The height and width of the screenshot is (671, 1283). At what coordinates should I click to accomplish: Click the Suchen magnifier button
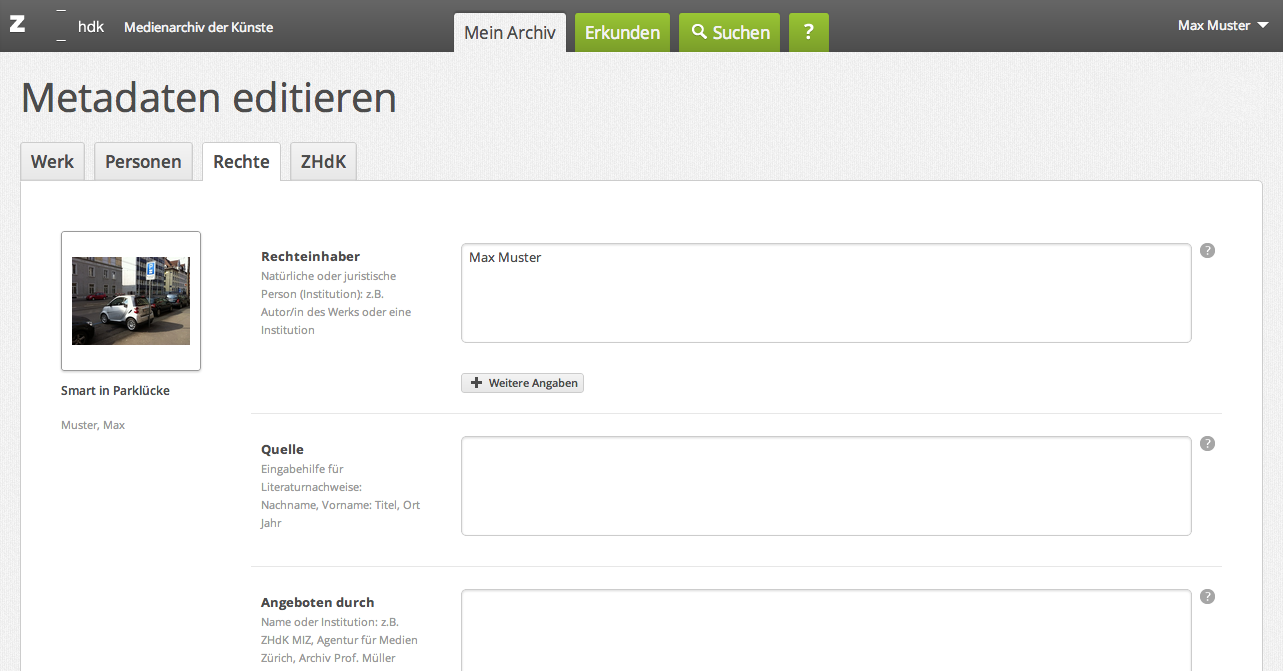coord(730,33)
